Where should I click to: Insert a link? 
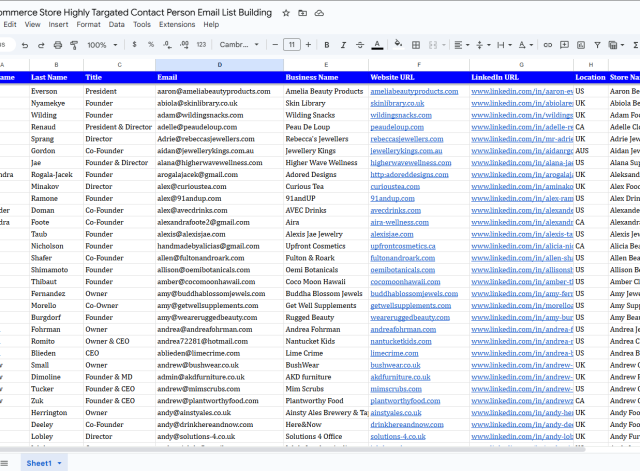click(x=548, y=45)
